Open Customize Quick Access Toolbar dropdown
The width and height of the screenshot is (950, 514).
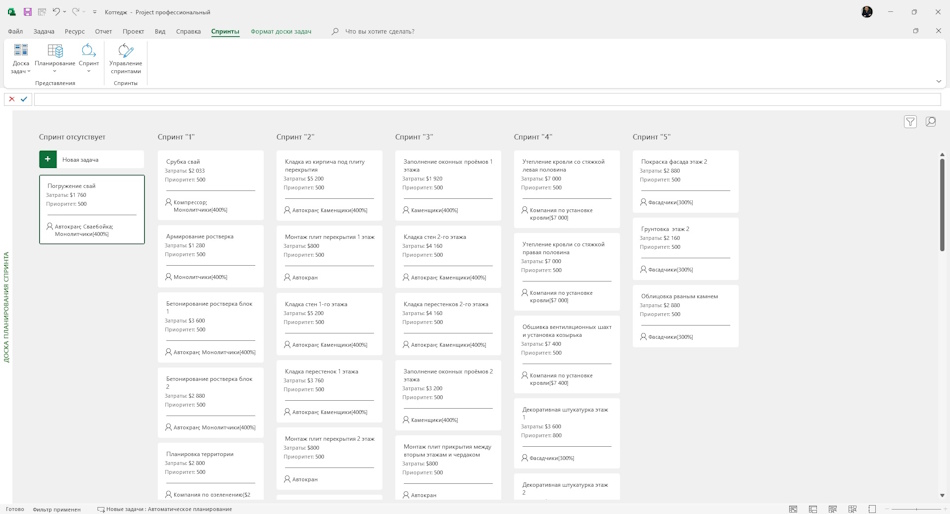click(x=95, y=12)
